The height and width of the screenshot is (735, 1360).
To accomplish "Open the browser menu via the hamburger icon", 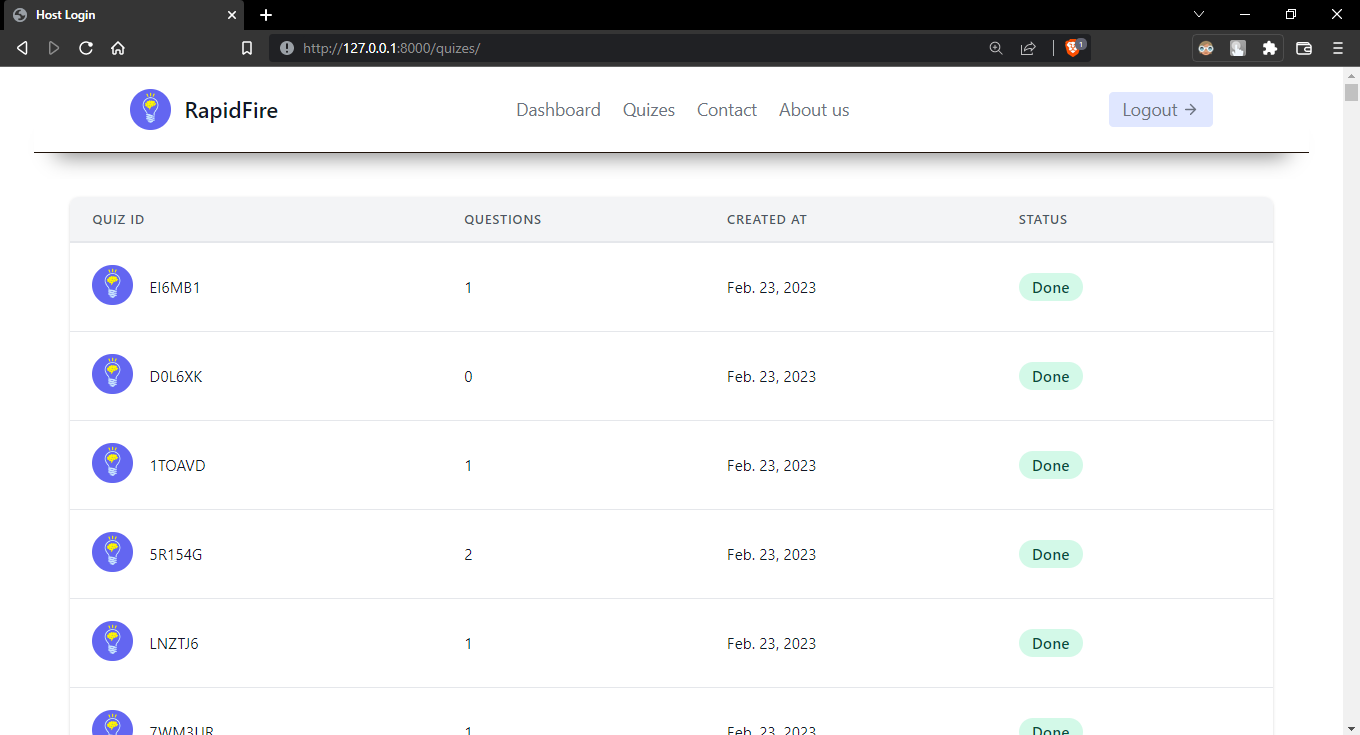I will (1338, 47).
